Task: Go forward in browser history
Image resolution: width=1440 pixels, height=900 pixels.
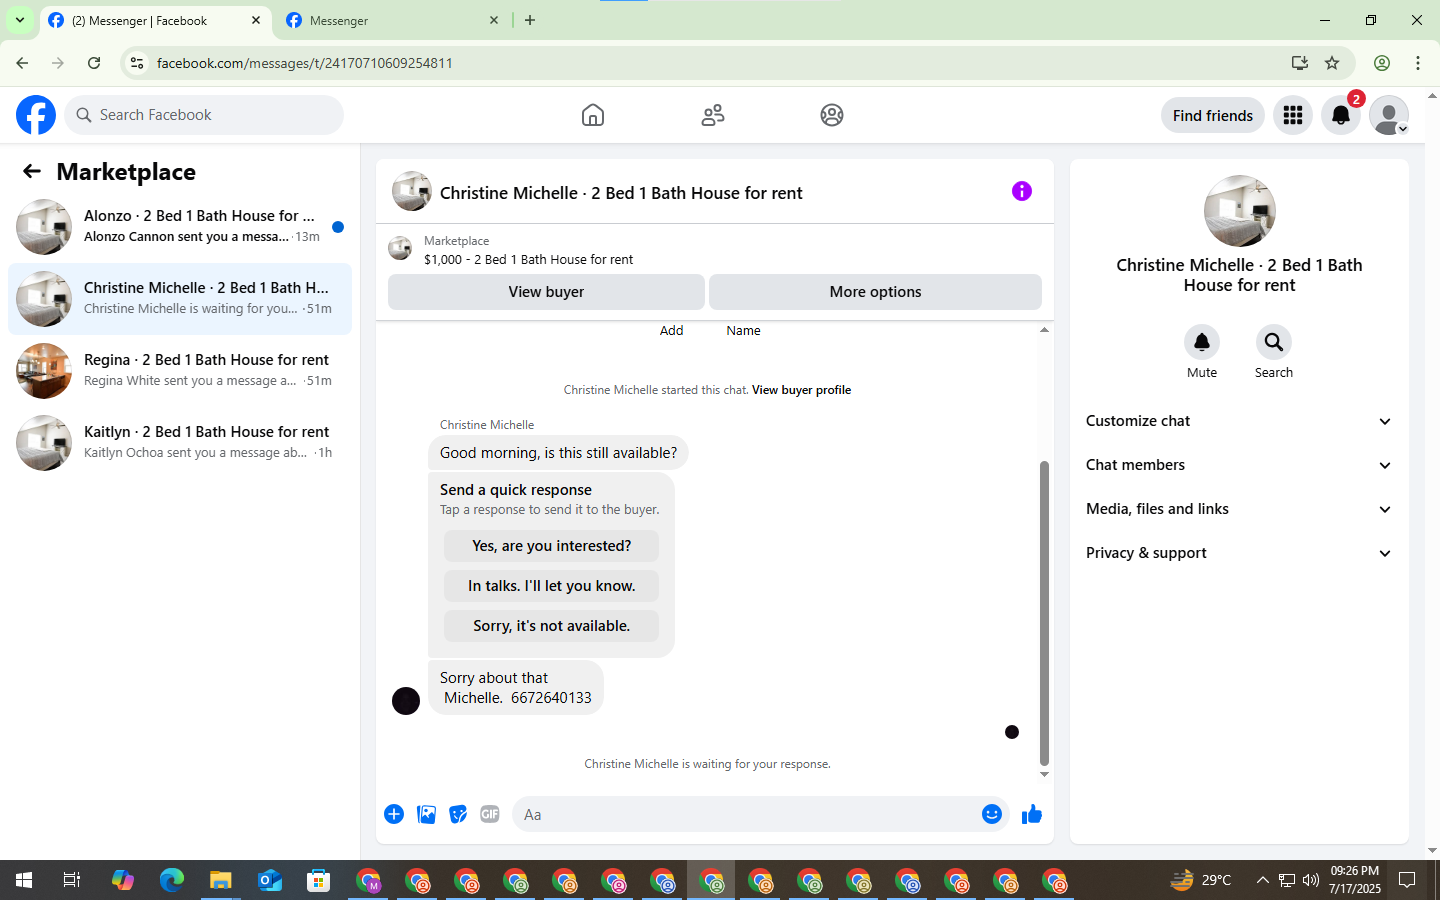Action: point(58,63)
